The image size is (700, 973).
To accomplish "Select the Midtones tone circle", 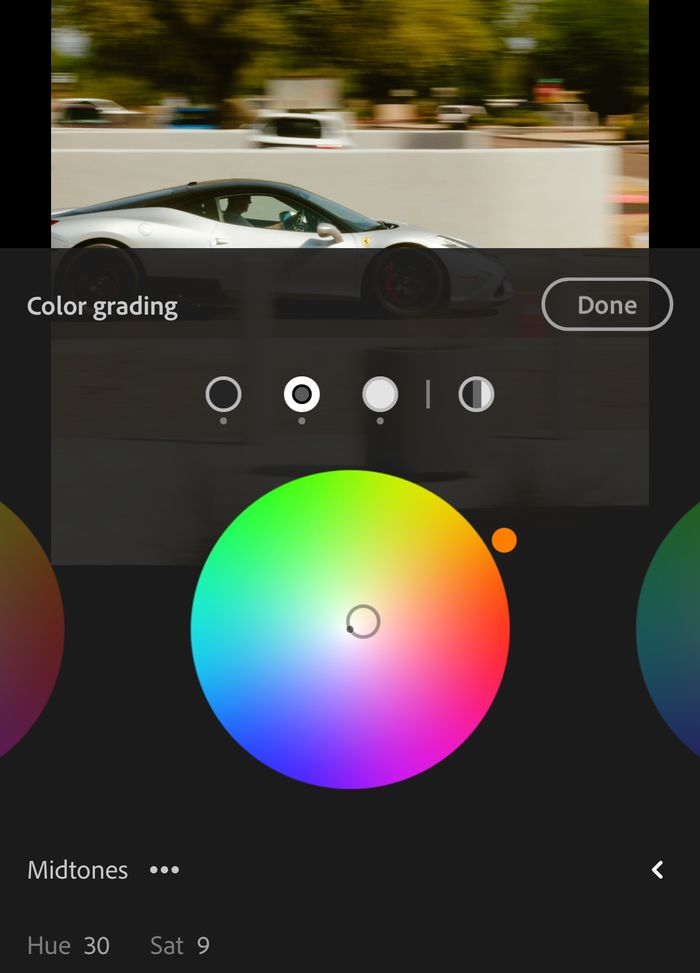I will pyautogui.click(x=302, y=394).
